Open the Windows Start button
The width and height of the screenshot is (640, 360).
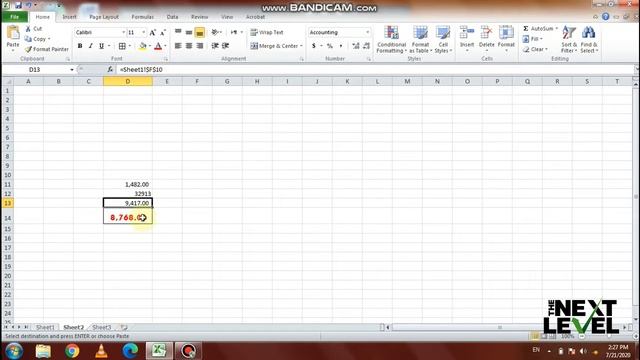click(x=14, y=351)
